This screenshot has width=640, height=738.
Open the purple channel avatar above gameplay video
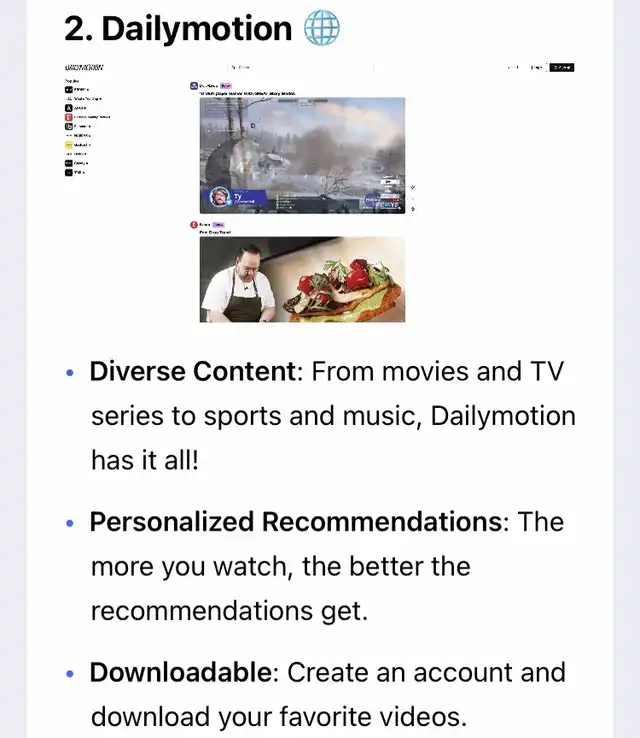193,86
